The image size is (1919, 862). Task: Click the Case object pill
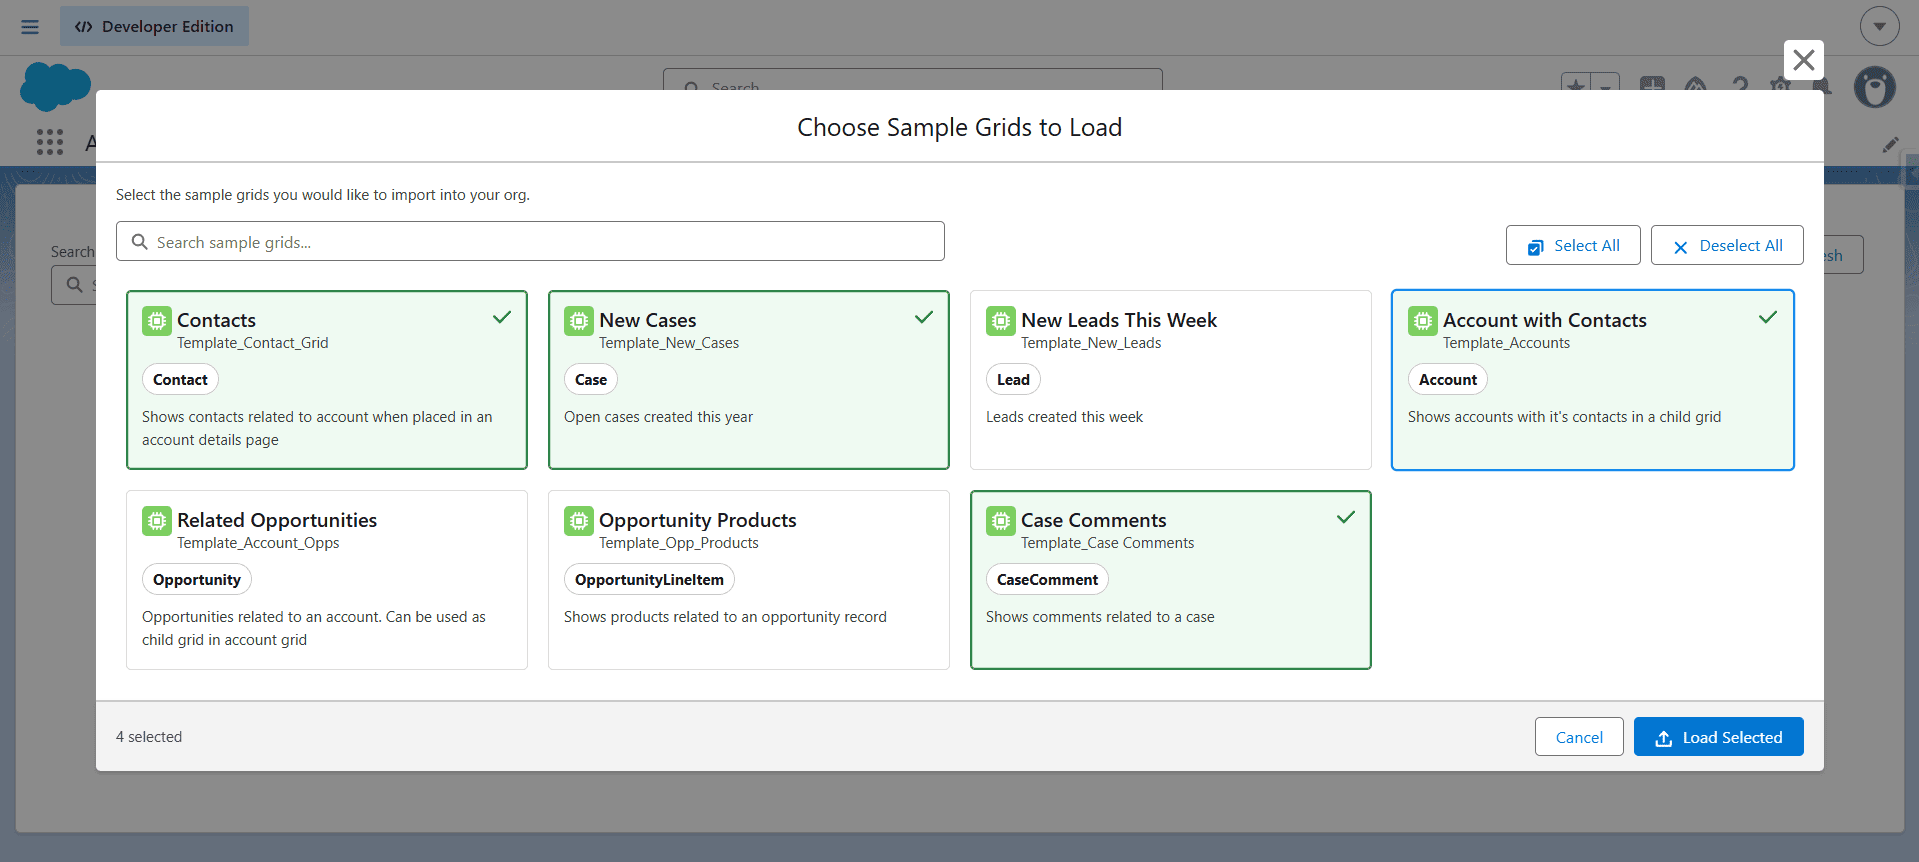click(x=591, y=380)
